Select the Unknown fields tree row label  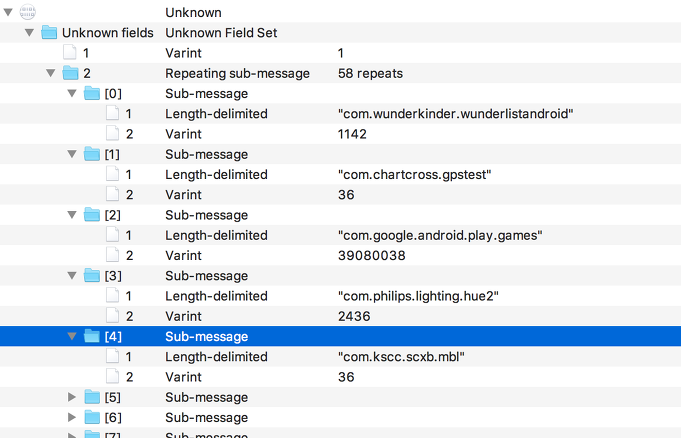108,33
